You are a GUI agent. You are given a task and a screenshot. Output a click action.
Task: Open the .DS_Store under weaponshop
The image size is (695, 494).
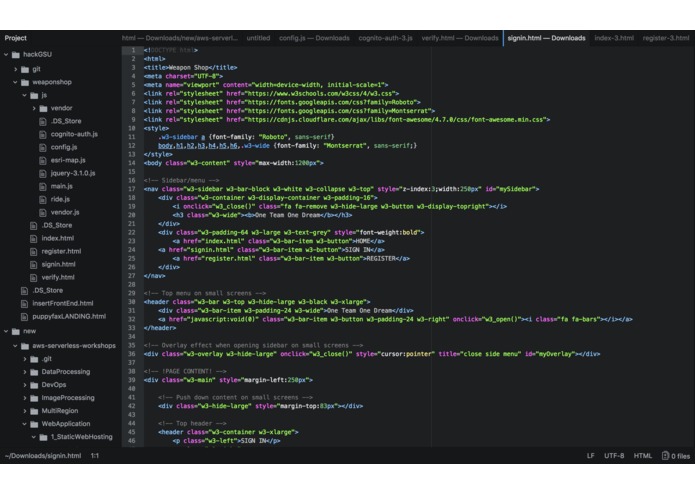point(57,226)
